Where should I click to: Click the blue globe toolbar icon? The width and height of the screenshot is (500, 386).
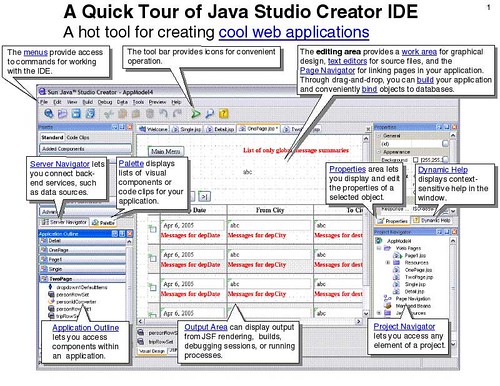[x=49, y=114]
